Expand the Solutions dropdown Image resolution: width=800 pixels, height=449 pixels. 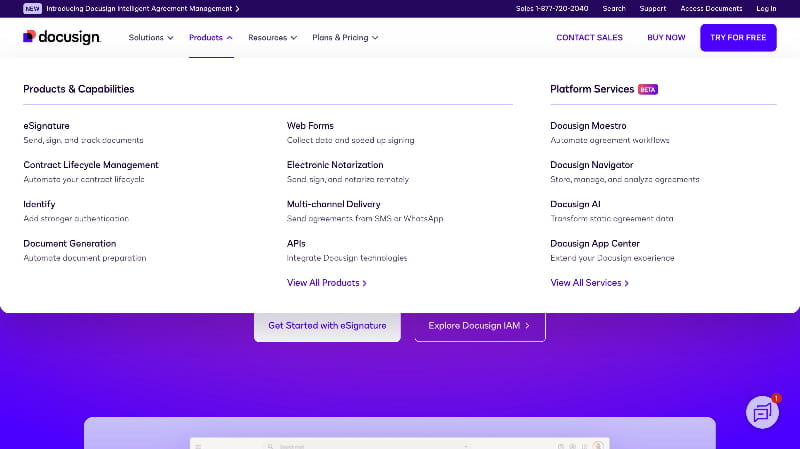pos(151,37)
